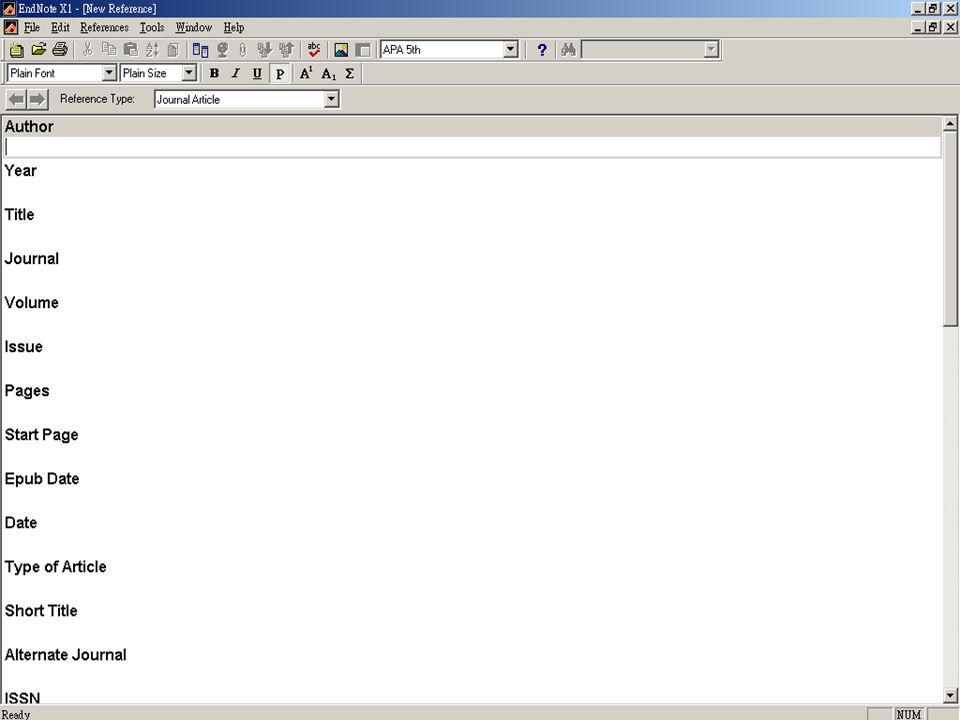Toggle Bold formatting
The height and width of the screenshot is (720, 960).
[214, 73]
